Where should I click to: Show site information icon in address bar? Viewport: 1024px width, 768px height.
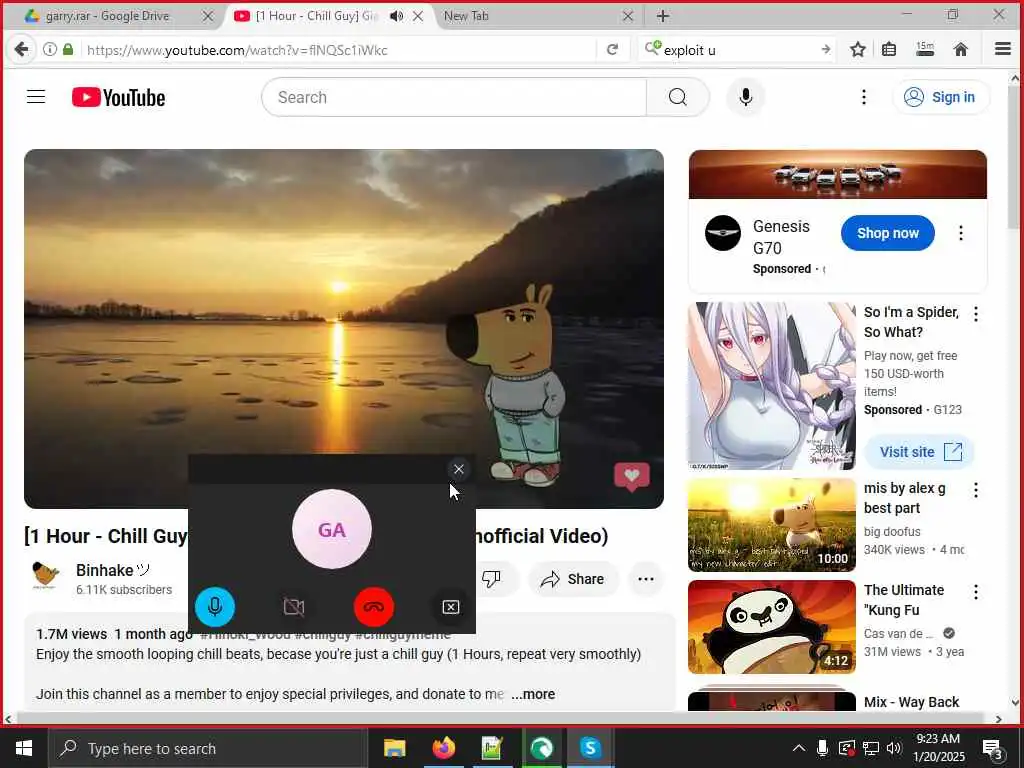coord(50,50)
